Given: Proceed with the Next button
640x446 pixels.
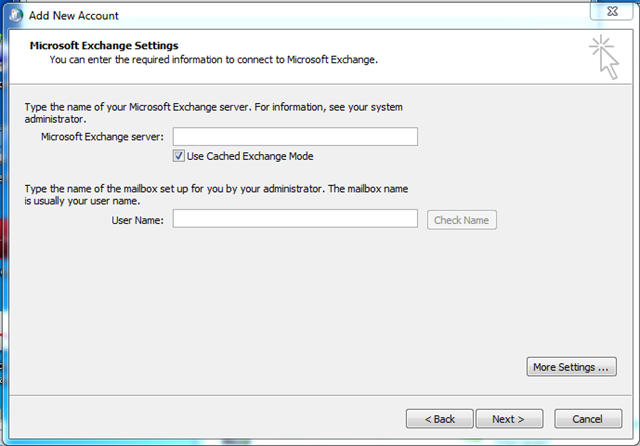Looking at the screenshot, I should pyautogui.click(x=509, y=419).
